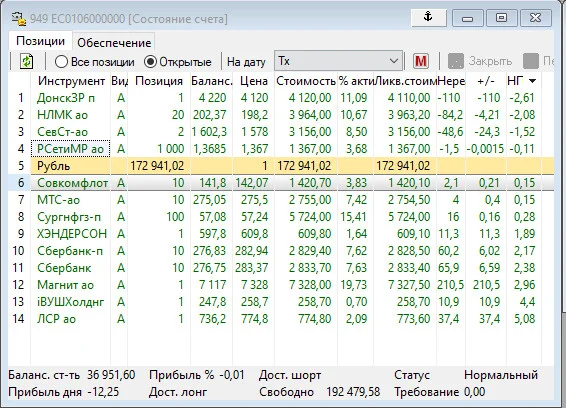Click the Баланс. ст-ть value 36 951,60

point(111,375)
